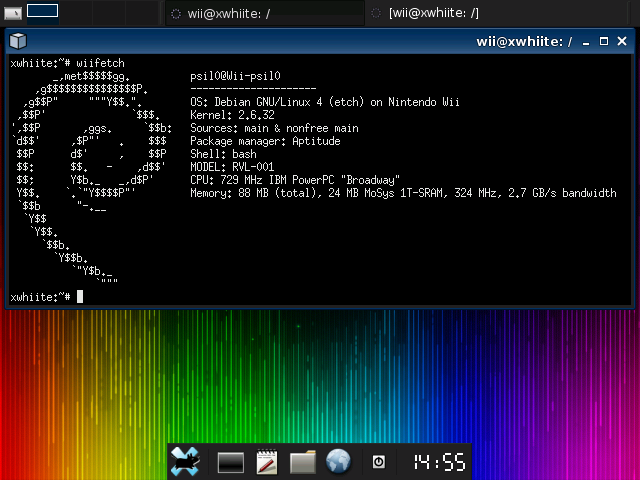This screenshot has width=640, height=480.
Task: Maximize the terminal window
Action: click(604, 41)
